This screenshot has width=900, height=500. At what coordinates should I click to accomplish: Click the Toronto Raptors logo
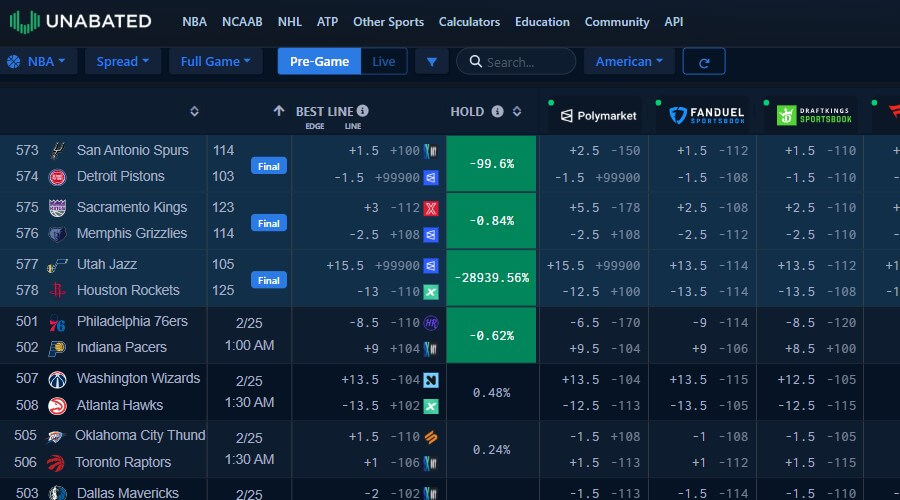pos(56,463)
